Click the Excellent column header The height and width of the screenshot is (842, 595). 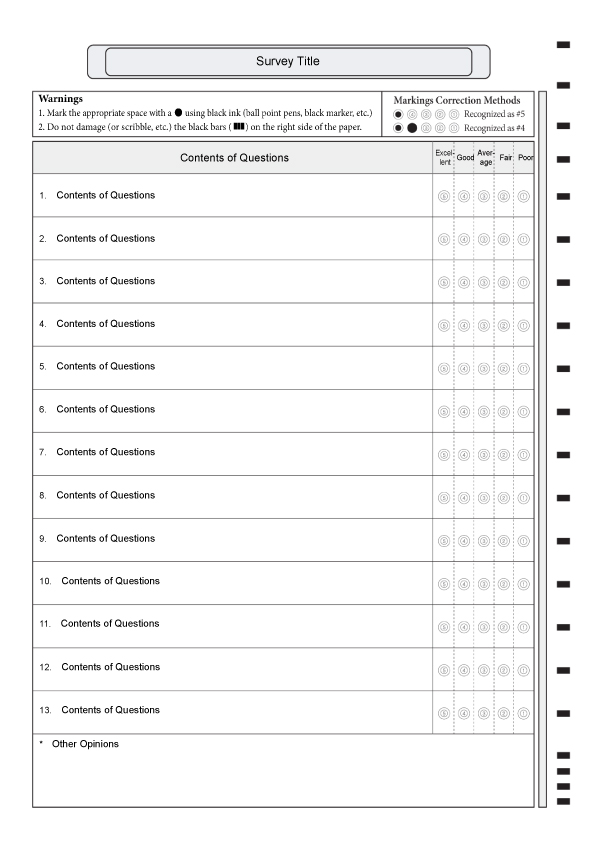(x=444, y=157)
